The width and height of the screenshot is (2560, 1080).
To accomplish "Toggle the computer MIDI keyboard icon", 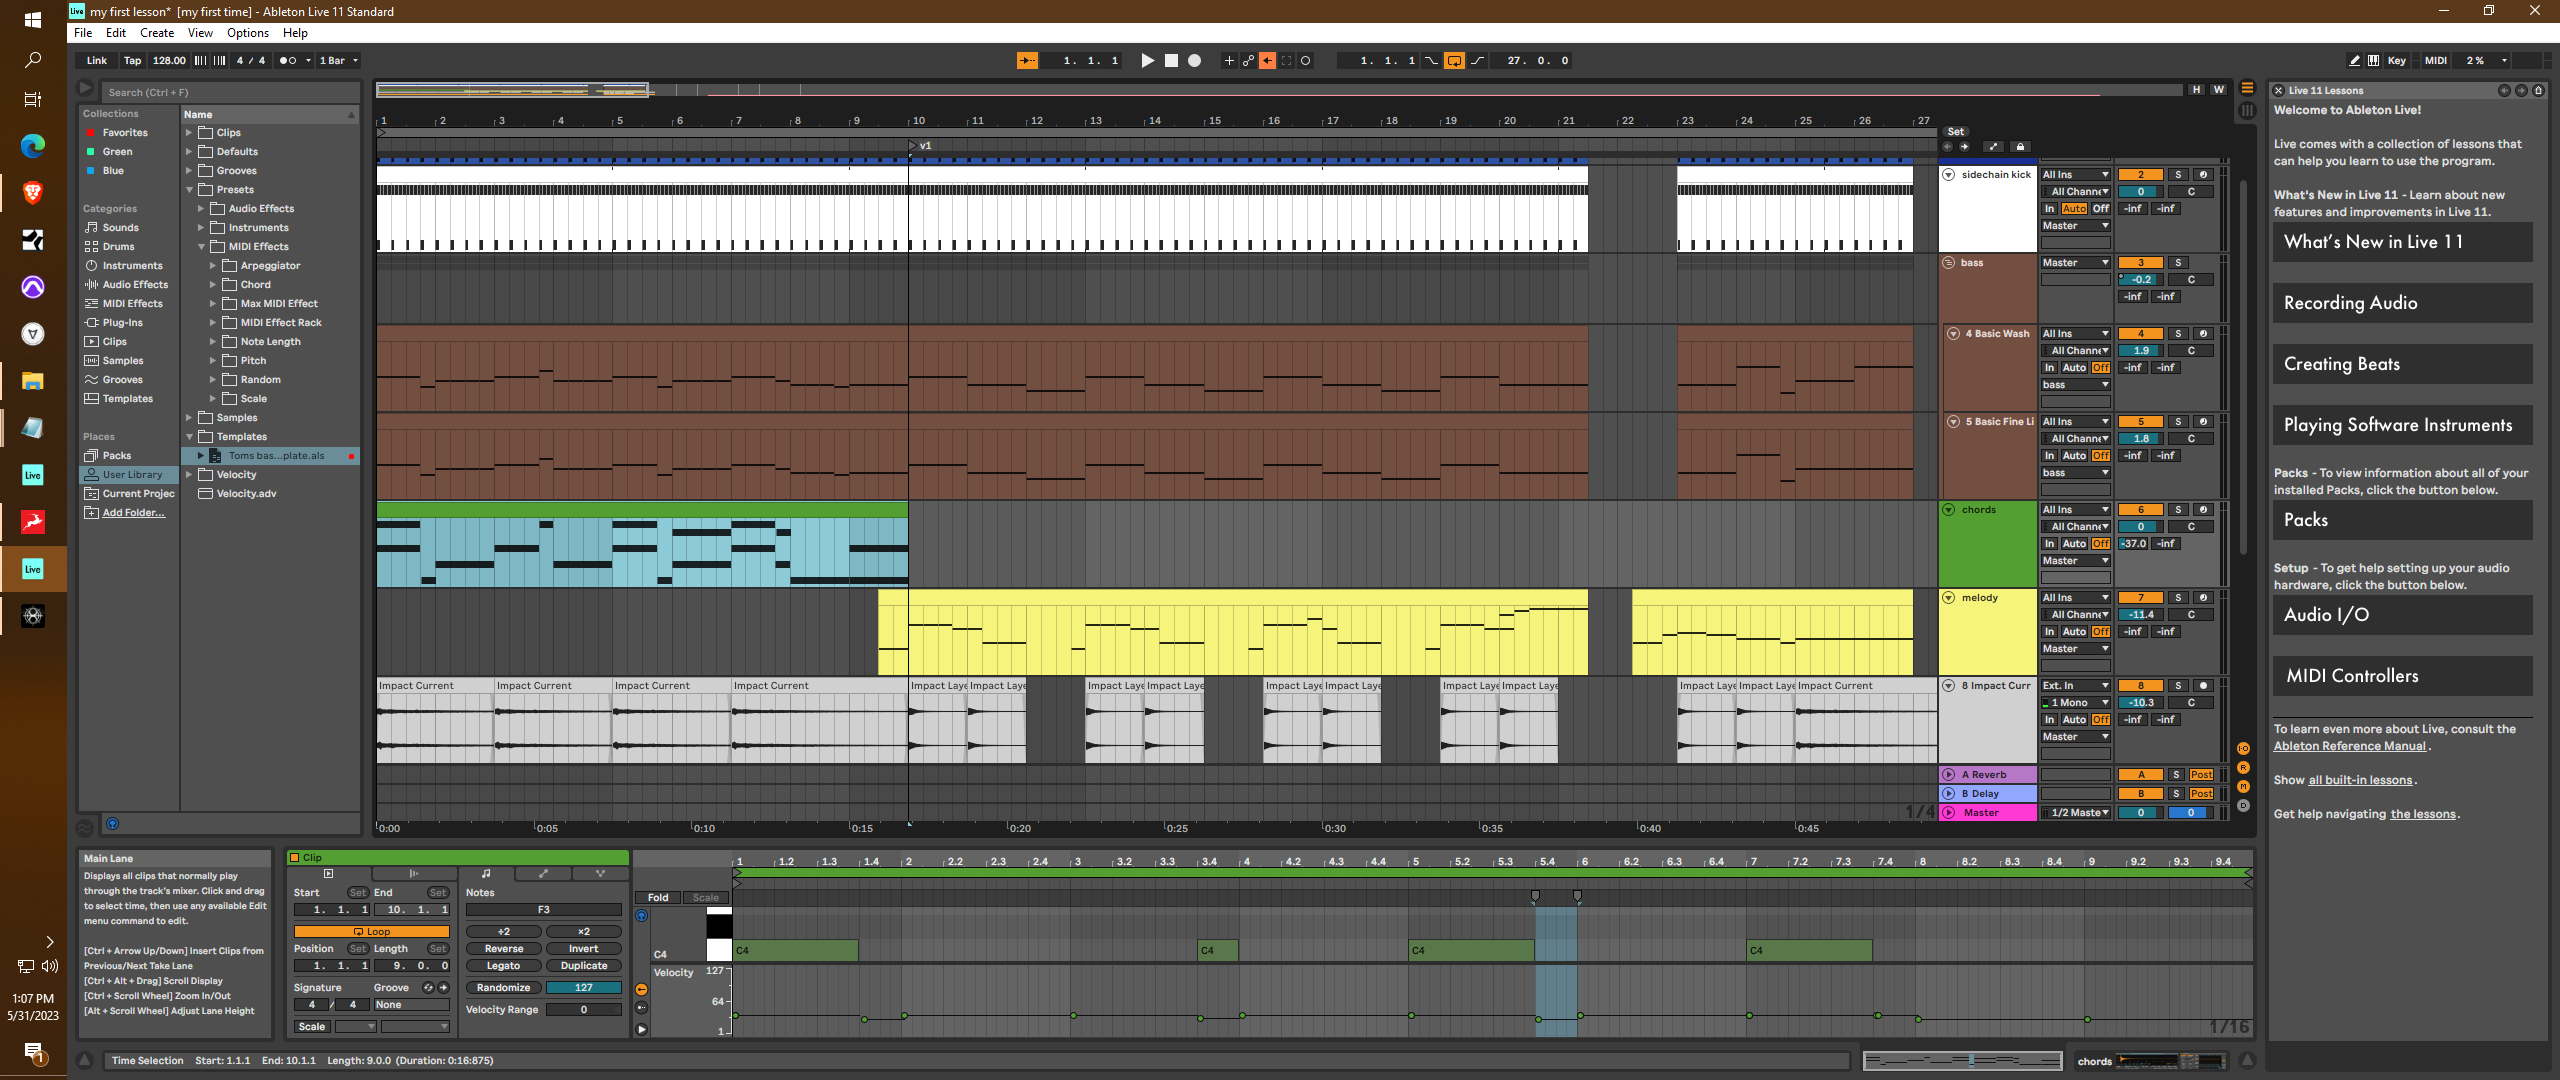I will 2374,61.
